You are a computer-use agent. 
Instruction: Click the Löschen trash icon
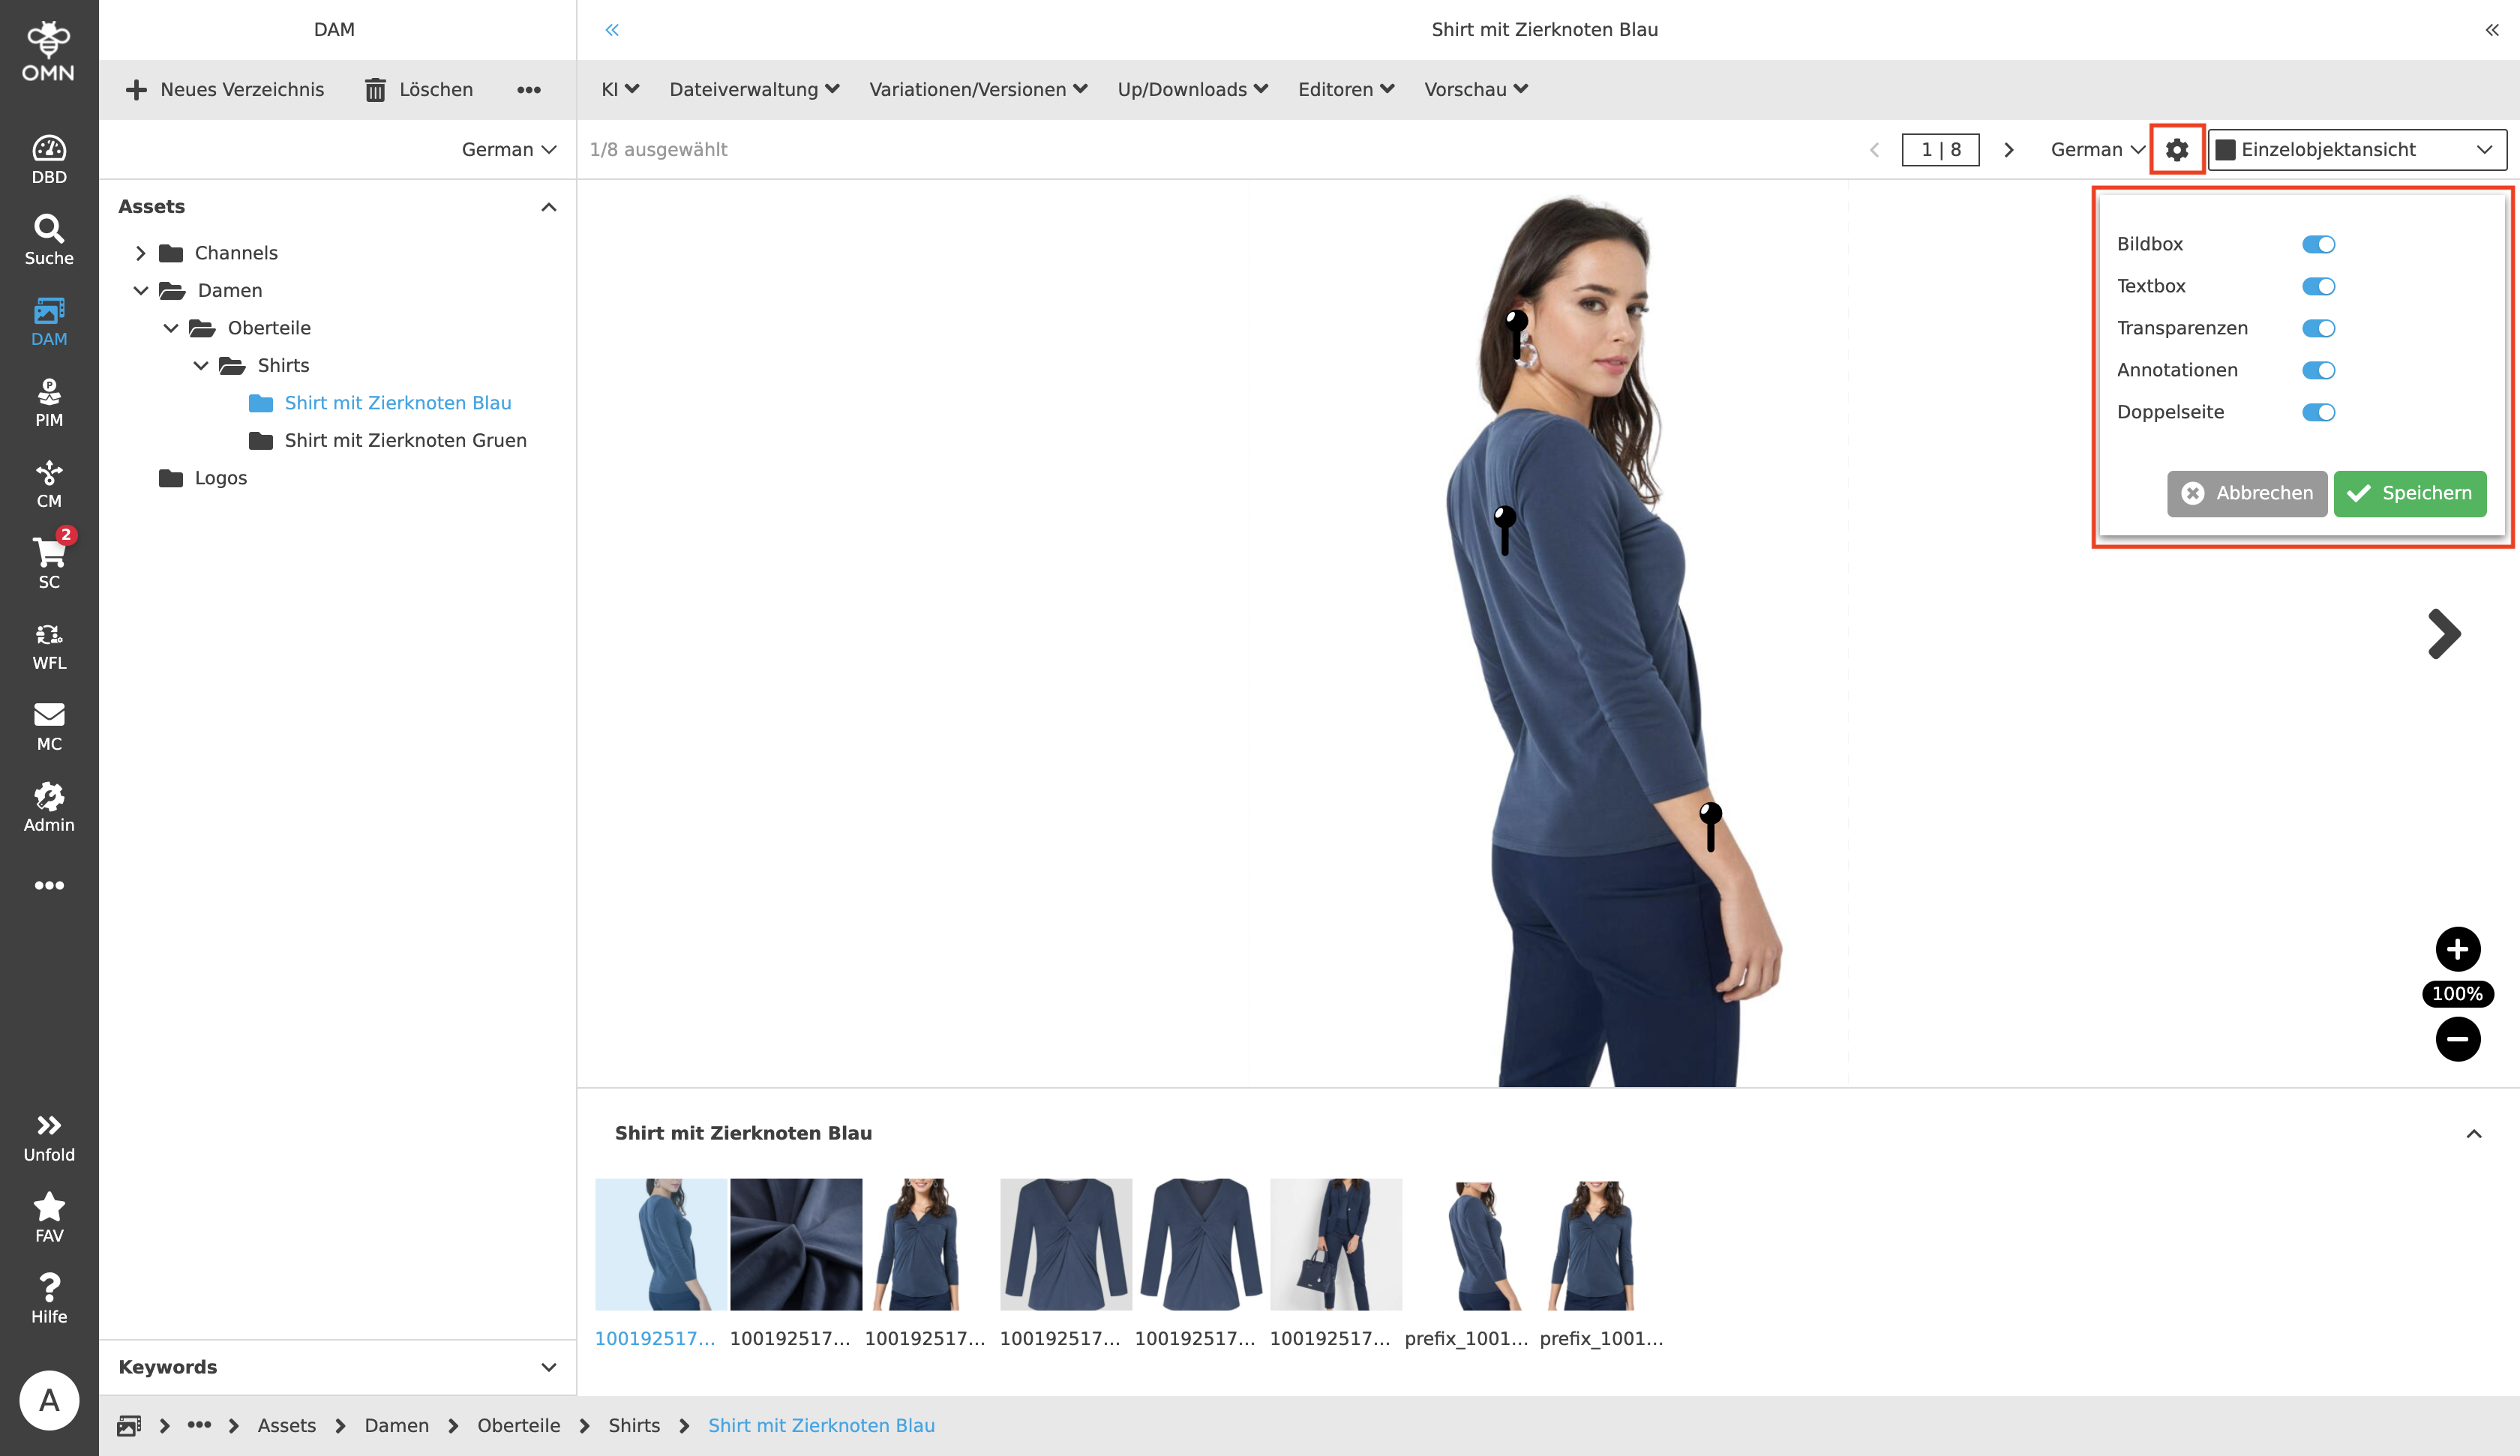click(375, 90)
